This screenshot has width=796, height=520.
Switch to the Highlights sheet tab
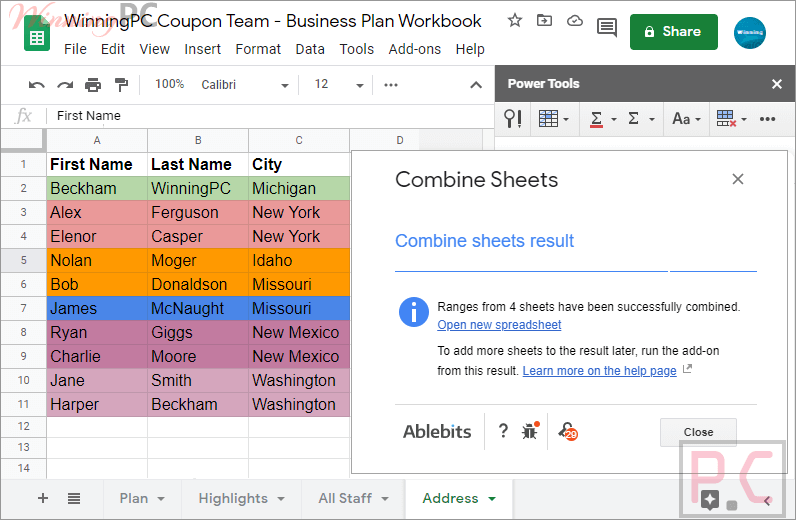tap(233, 498)
